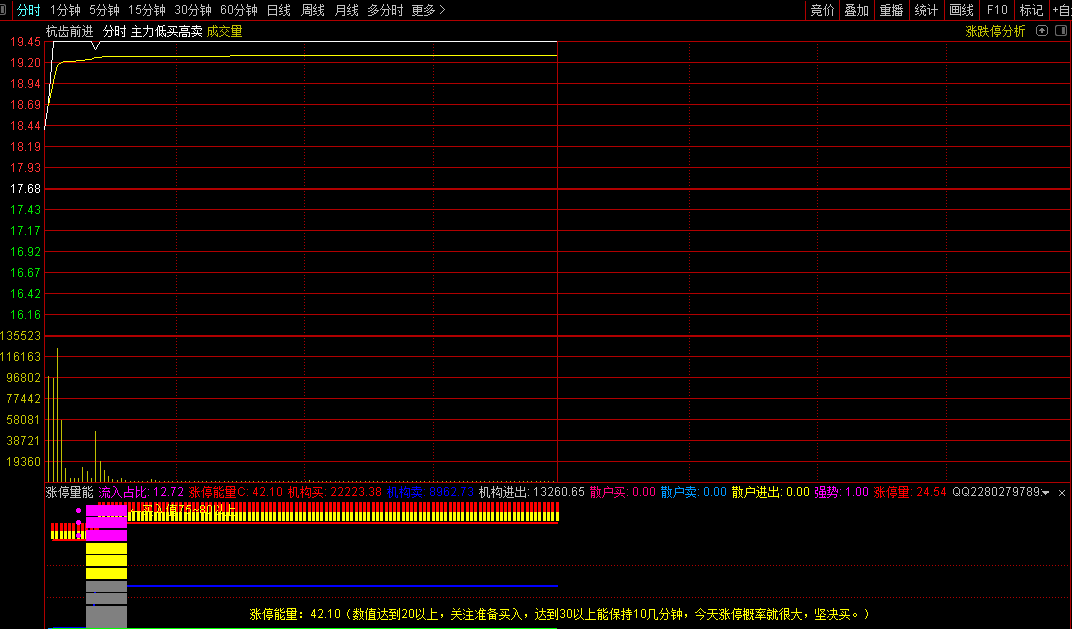Select the 成交量 indicator label

pyautogui.click(x=224, y=31)
